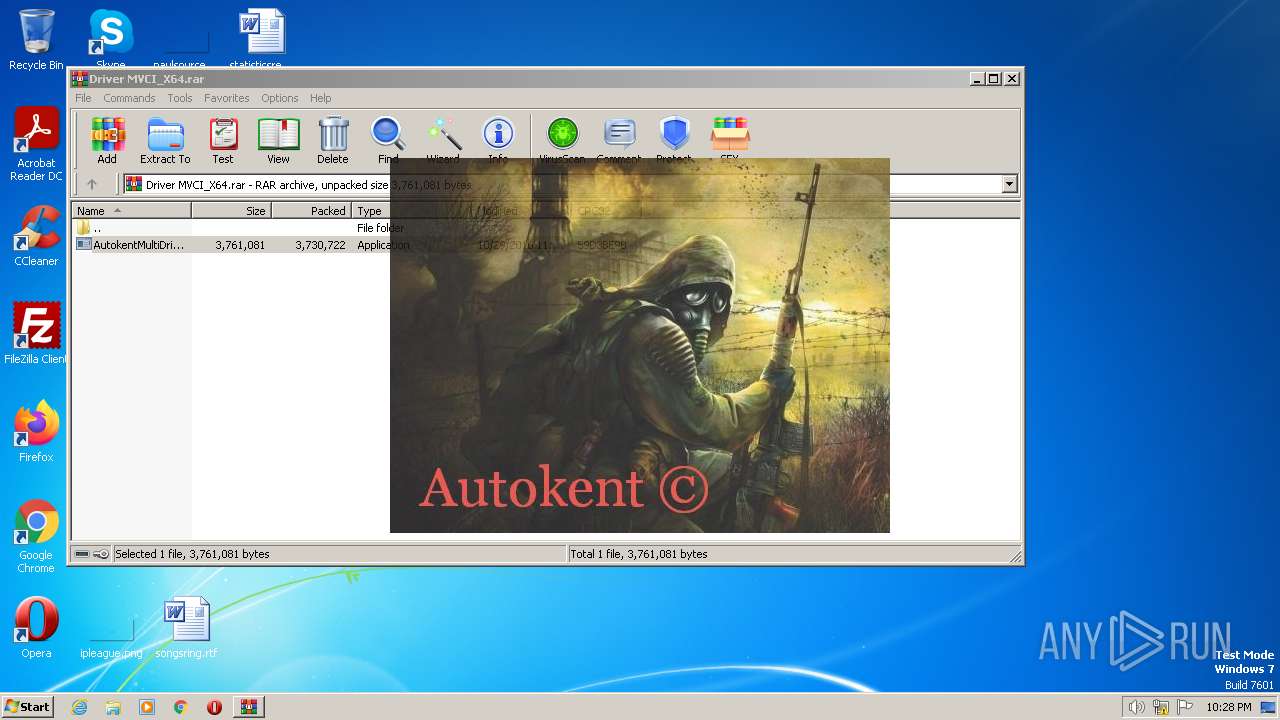
Task: Open staticticsre Word document on desktop
Action: click(x=260, y=40)
